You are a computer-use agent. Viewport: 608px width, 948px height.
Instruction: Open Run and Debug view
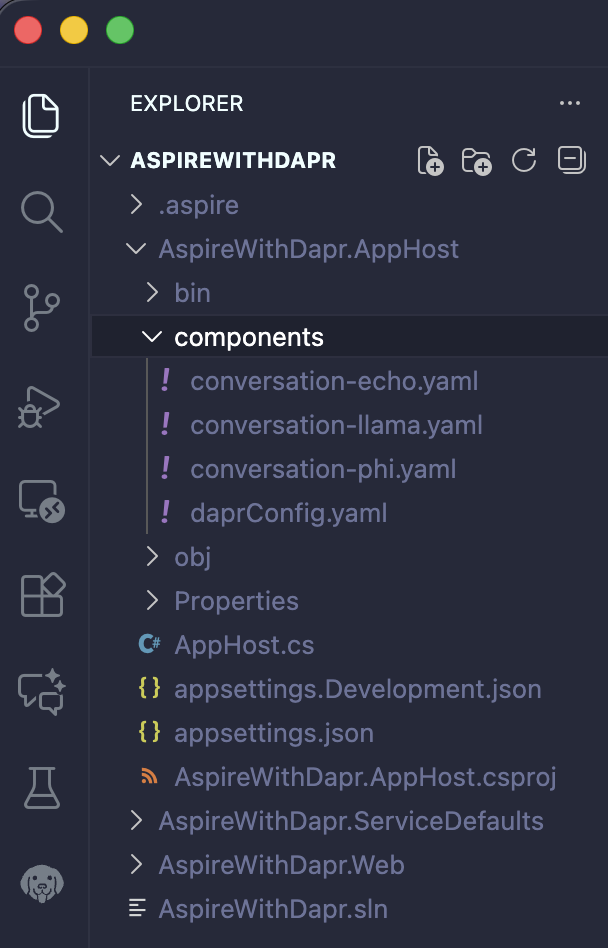click(41, 406)
